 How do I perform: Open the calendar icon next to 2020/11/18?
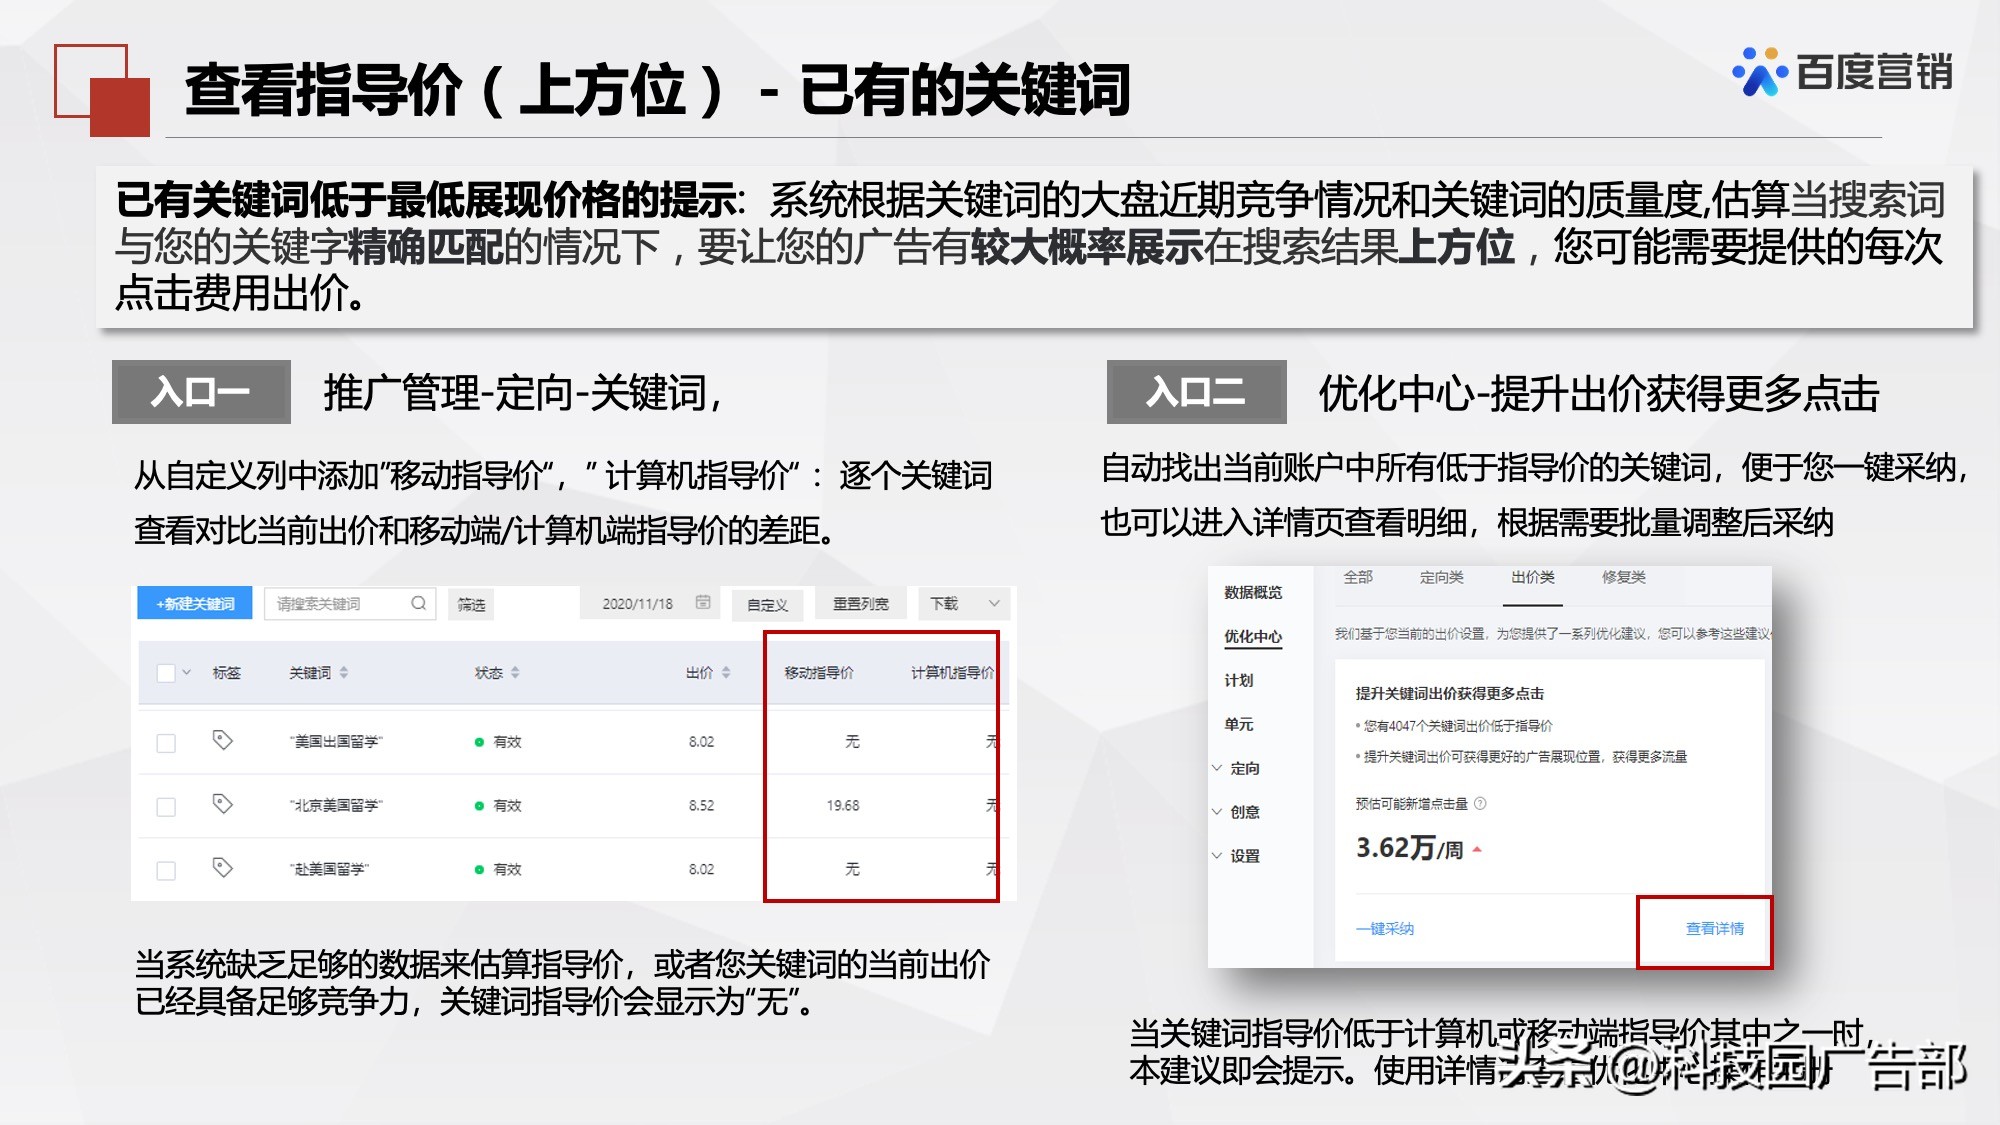(704, 601)
